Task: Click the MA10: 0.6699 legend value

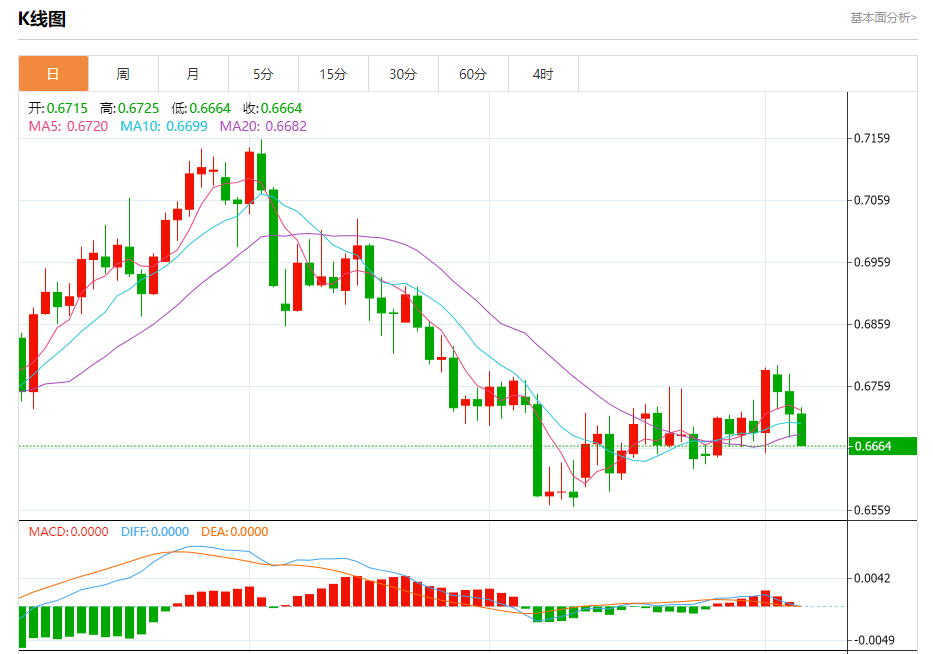Action: [164, 126]
